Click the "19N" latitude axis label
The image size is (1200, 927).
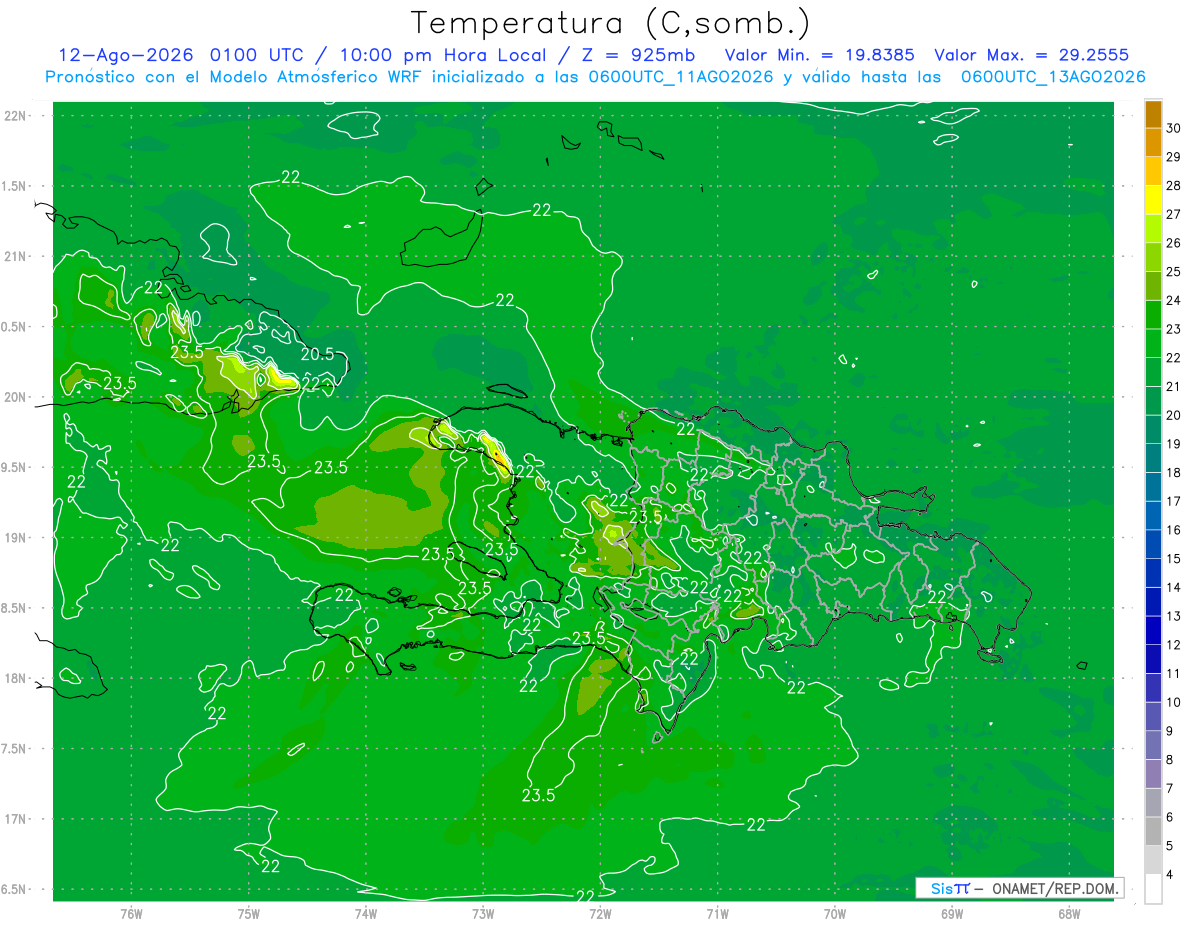[14, 538]
